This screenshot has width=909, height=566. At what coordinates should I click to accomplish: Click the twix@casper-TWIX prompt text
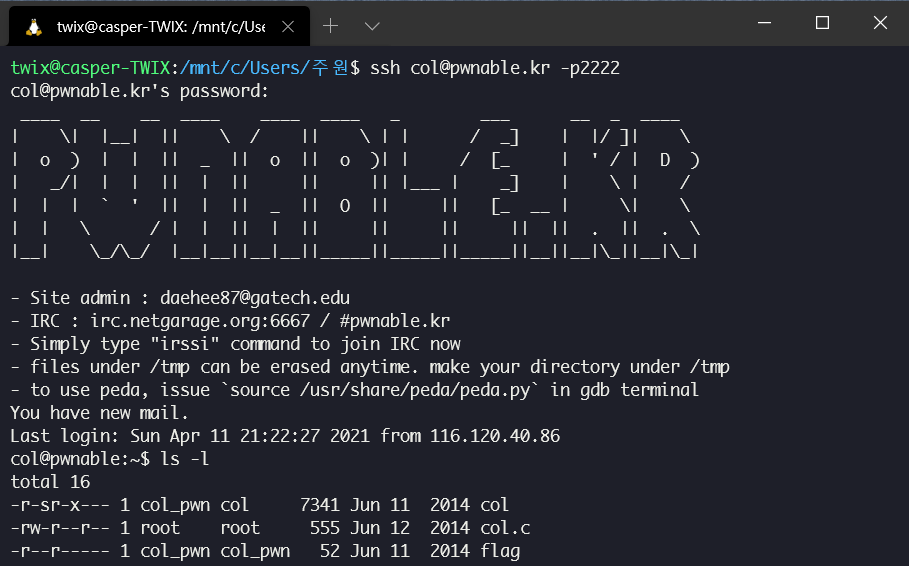coord(90,68)
